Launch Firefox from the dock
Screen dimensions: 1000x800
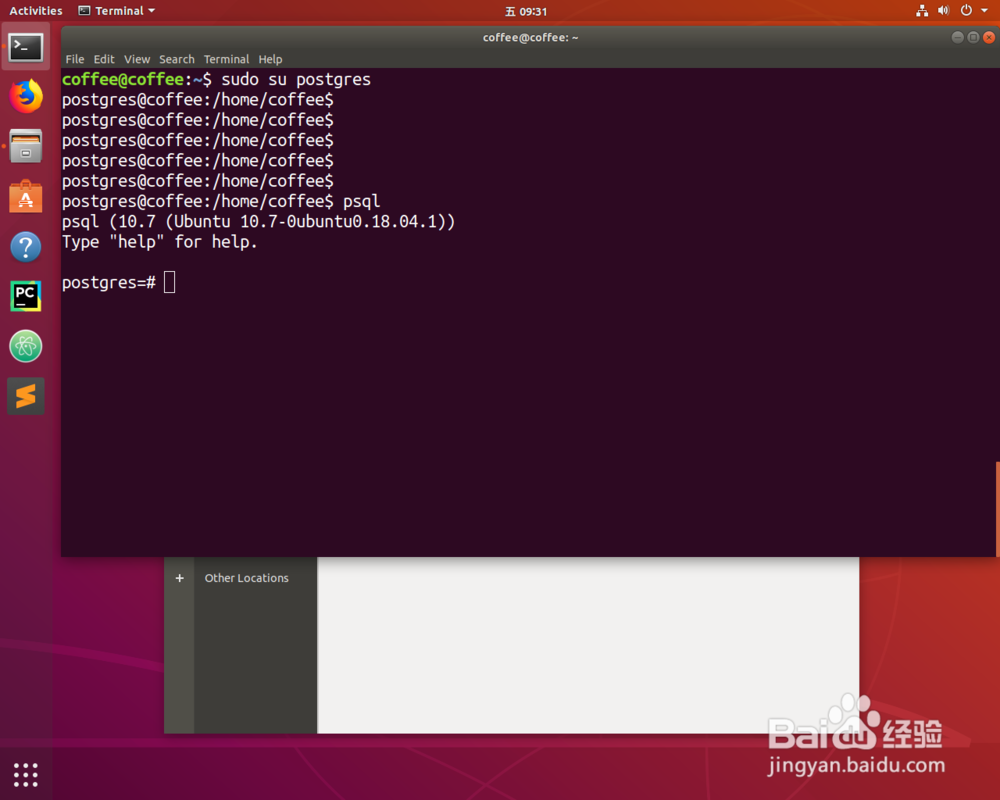point(26,96)
